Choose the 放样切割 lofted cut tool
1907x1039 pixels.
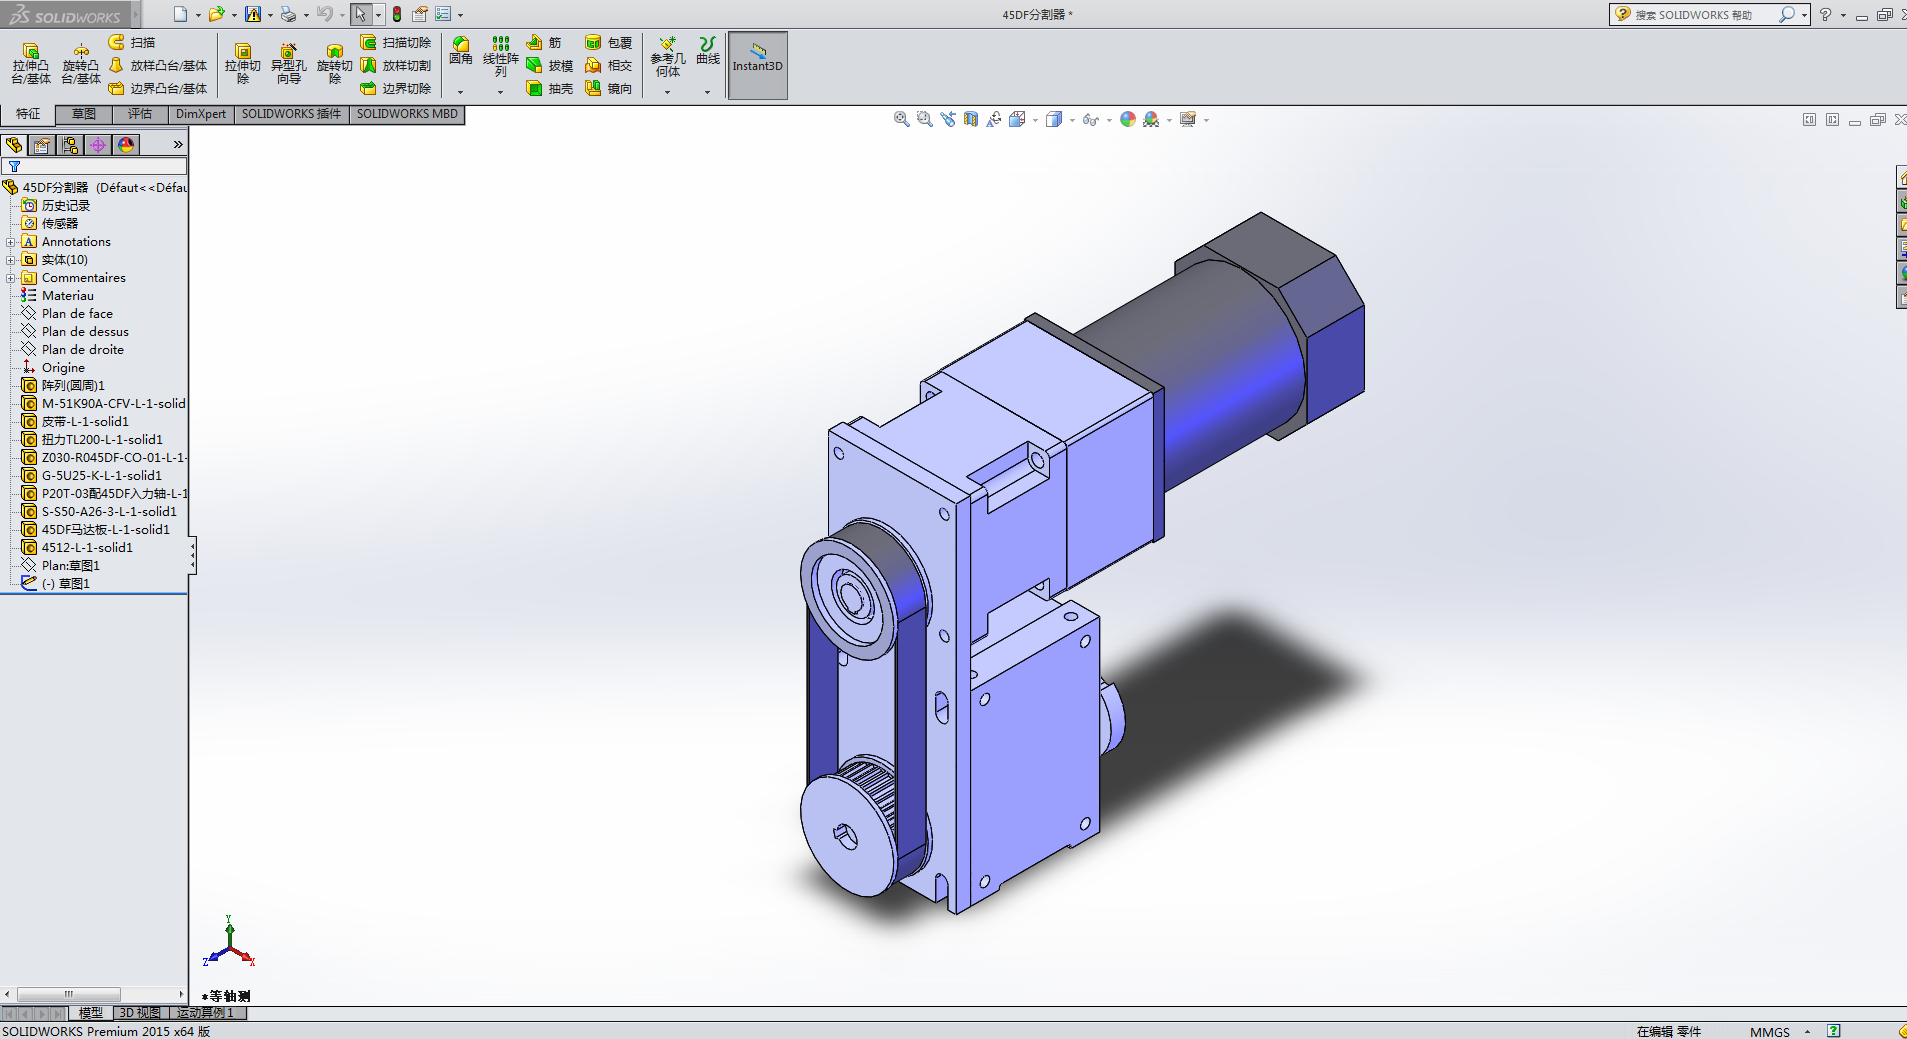click(396, 65)
